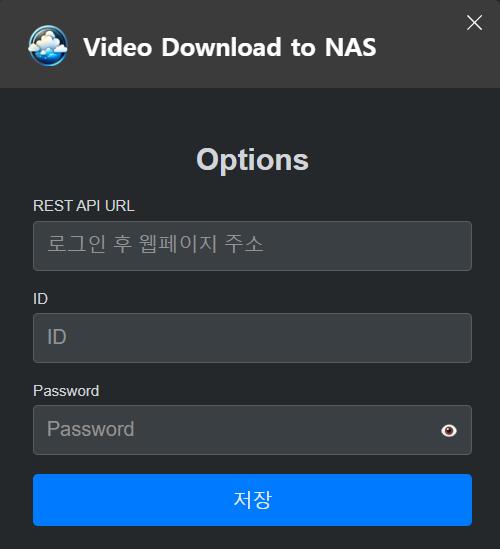Dismiss the dialog using the X icon
500x549 pixels.
pos(474,23)
